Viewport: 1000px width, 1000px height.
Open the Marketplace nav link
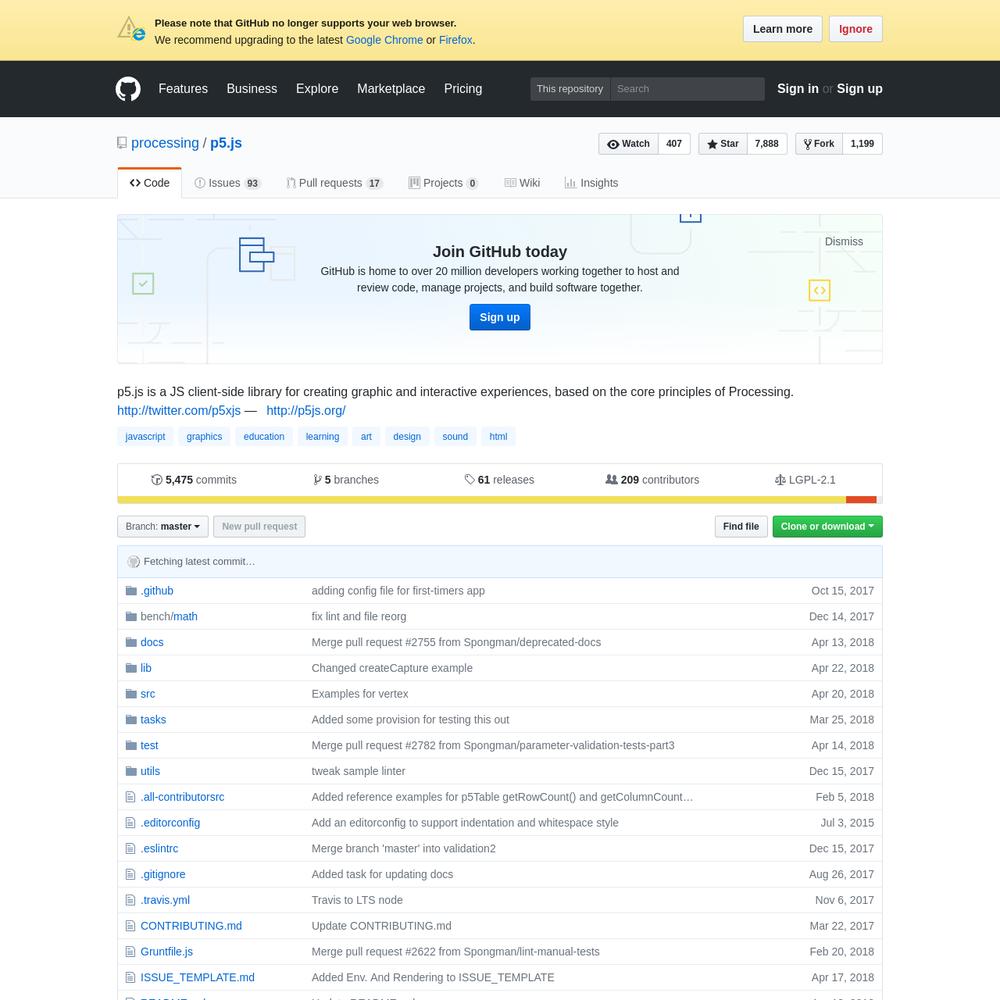(391, 89)
